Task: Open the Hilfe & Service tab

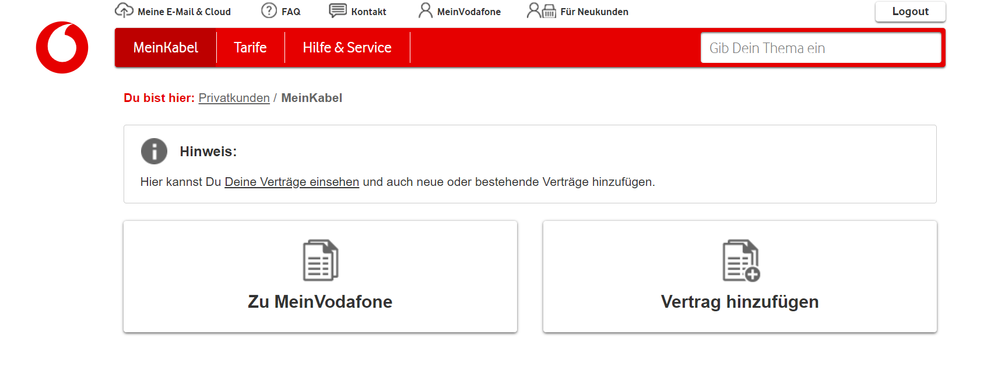Action: [347, 48]
